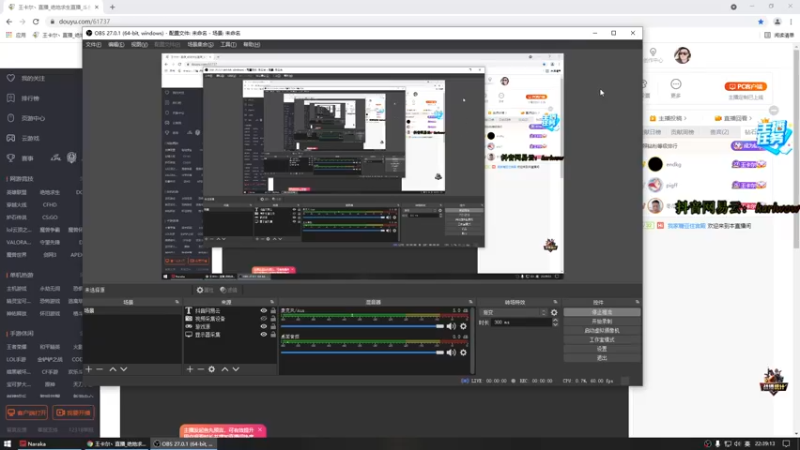Reload the Chrome page
The width and height of the screenshot is (800, 450).
[36, 21]
